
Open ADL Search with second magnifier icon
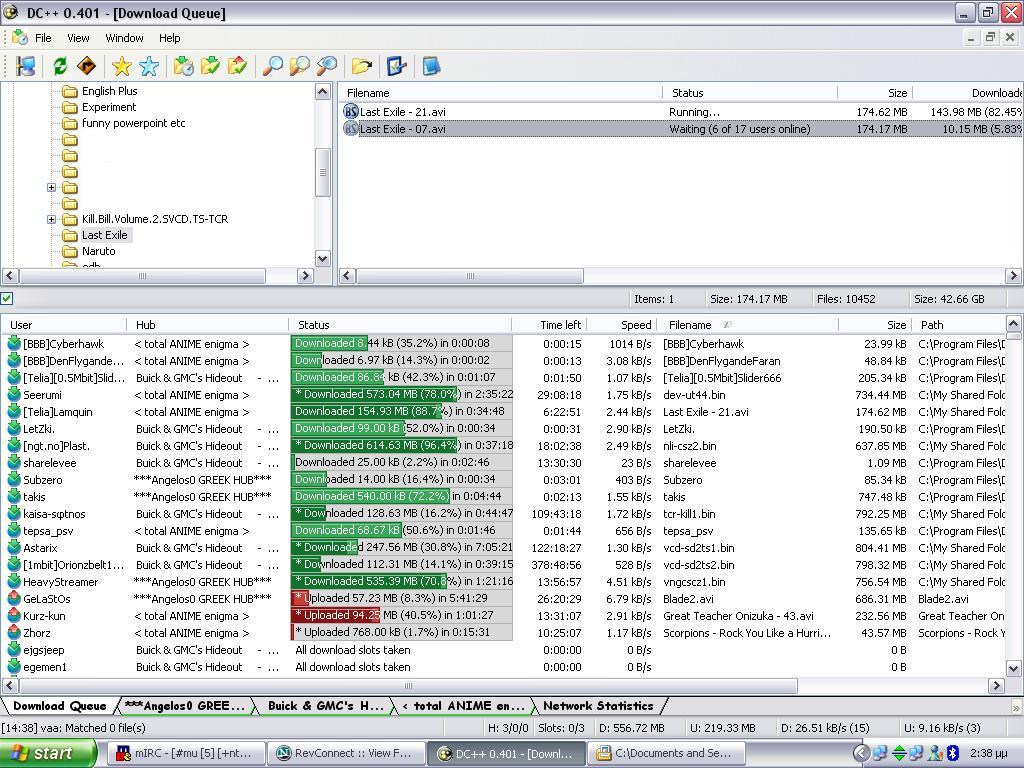[299, 66]
